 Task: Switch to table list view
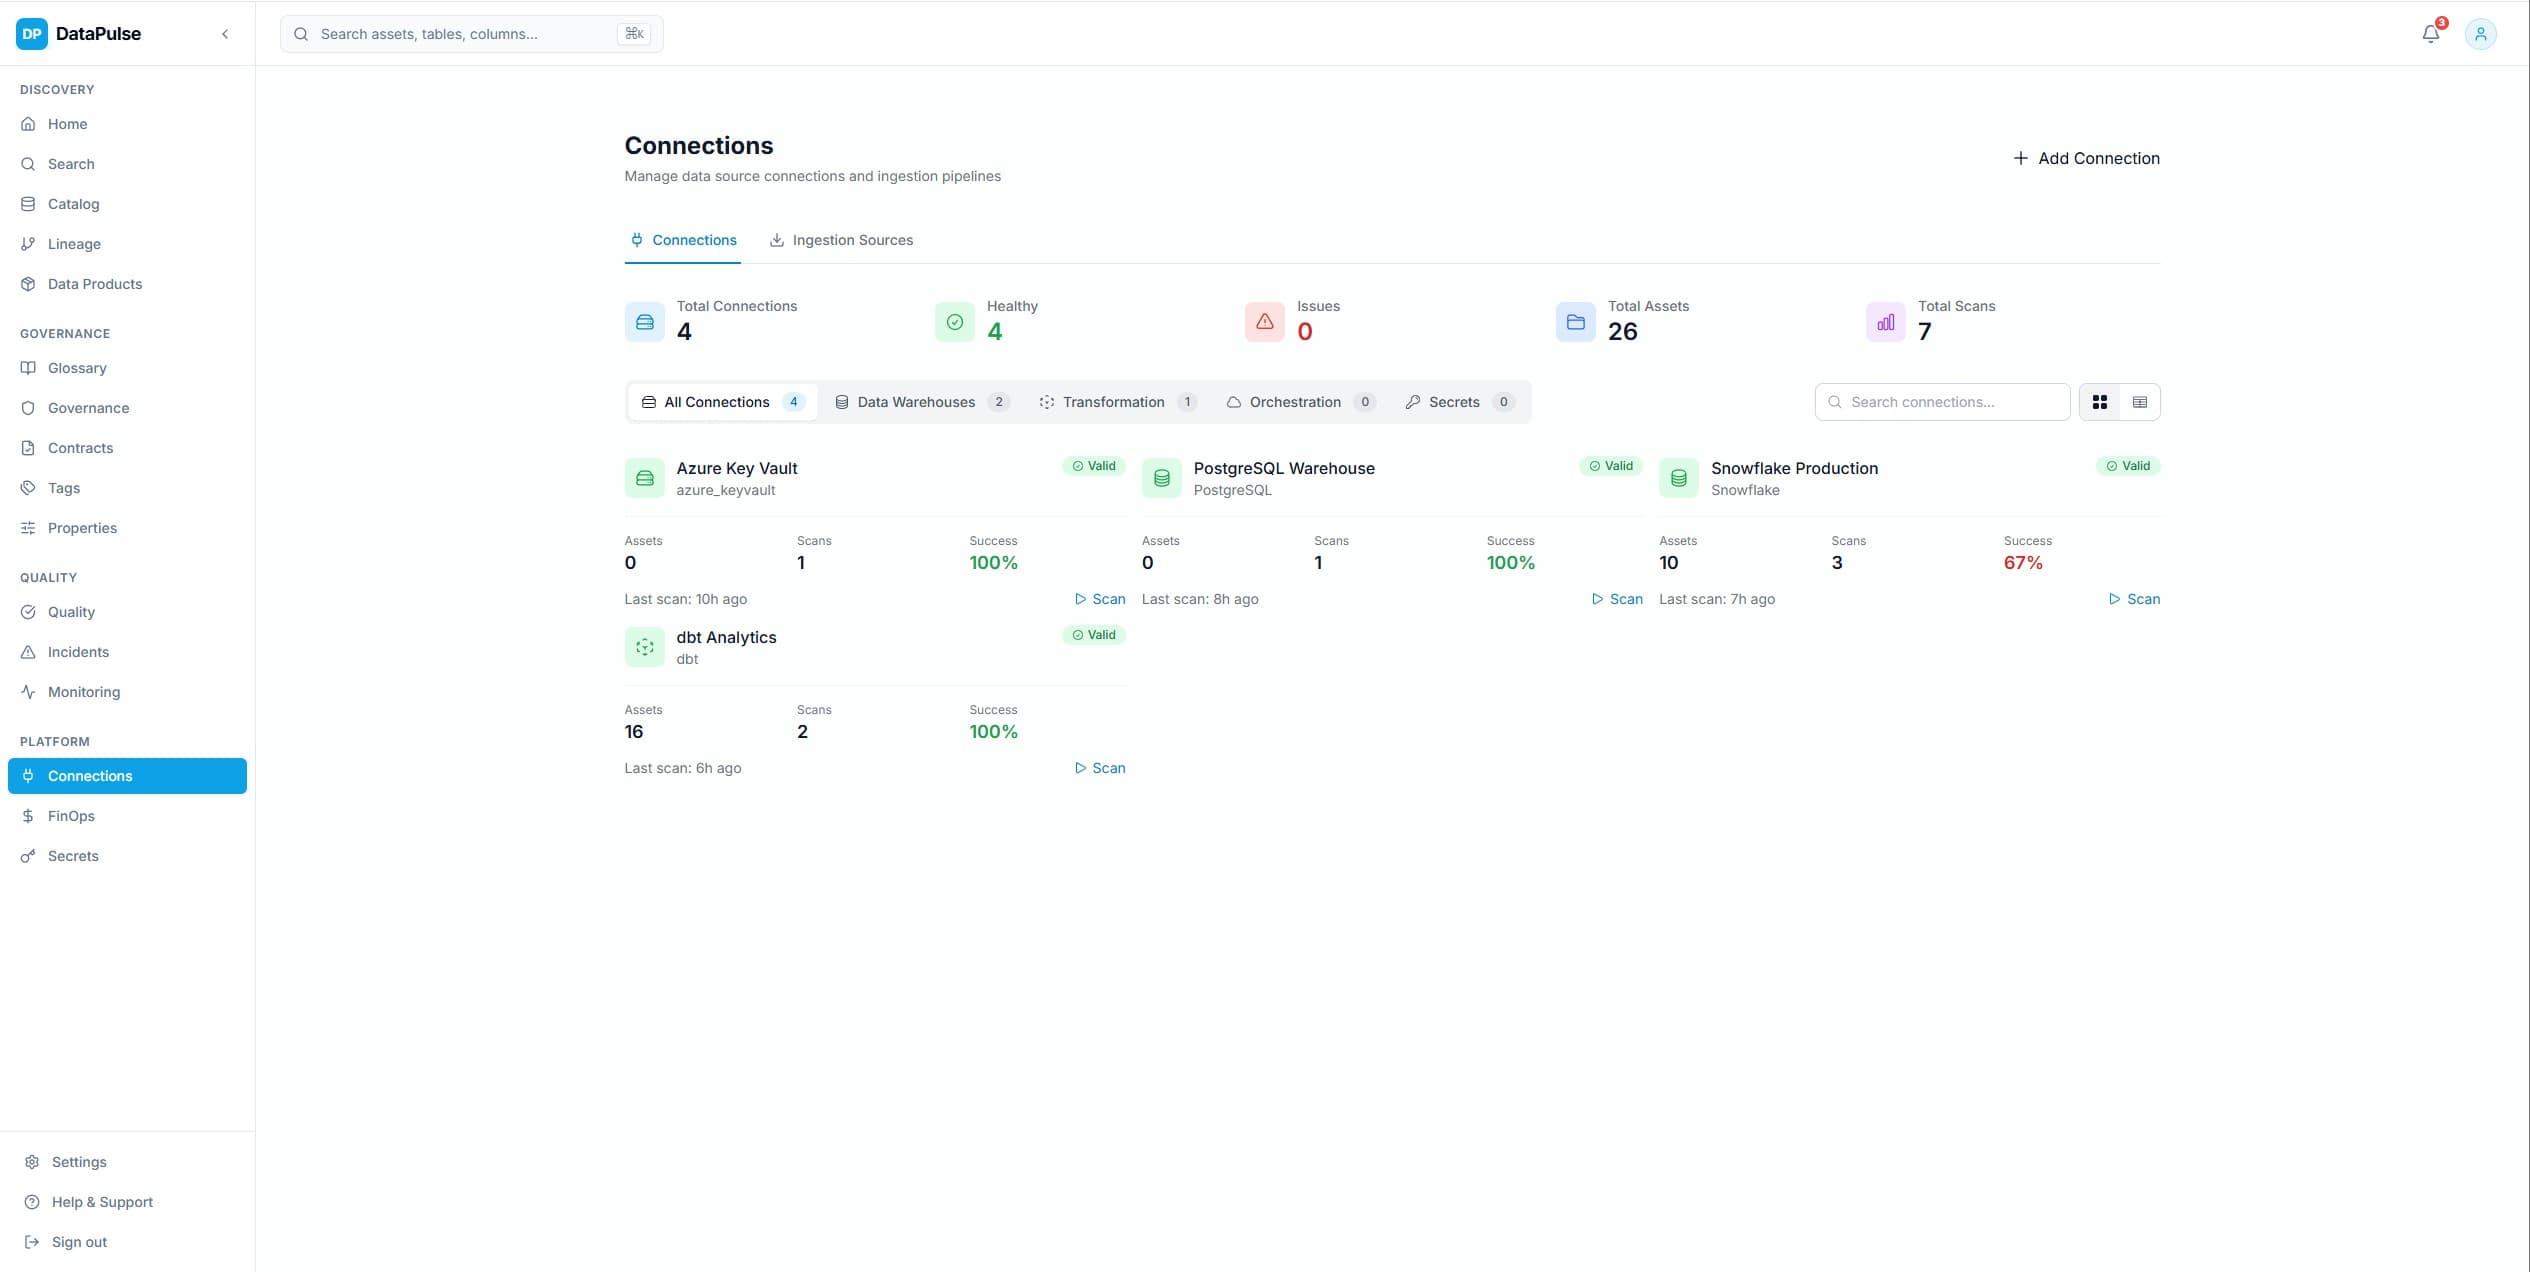coord(2139,402)
